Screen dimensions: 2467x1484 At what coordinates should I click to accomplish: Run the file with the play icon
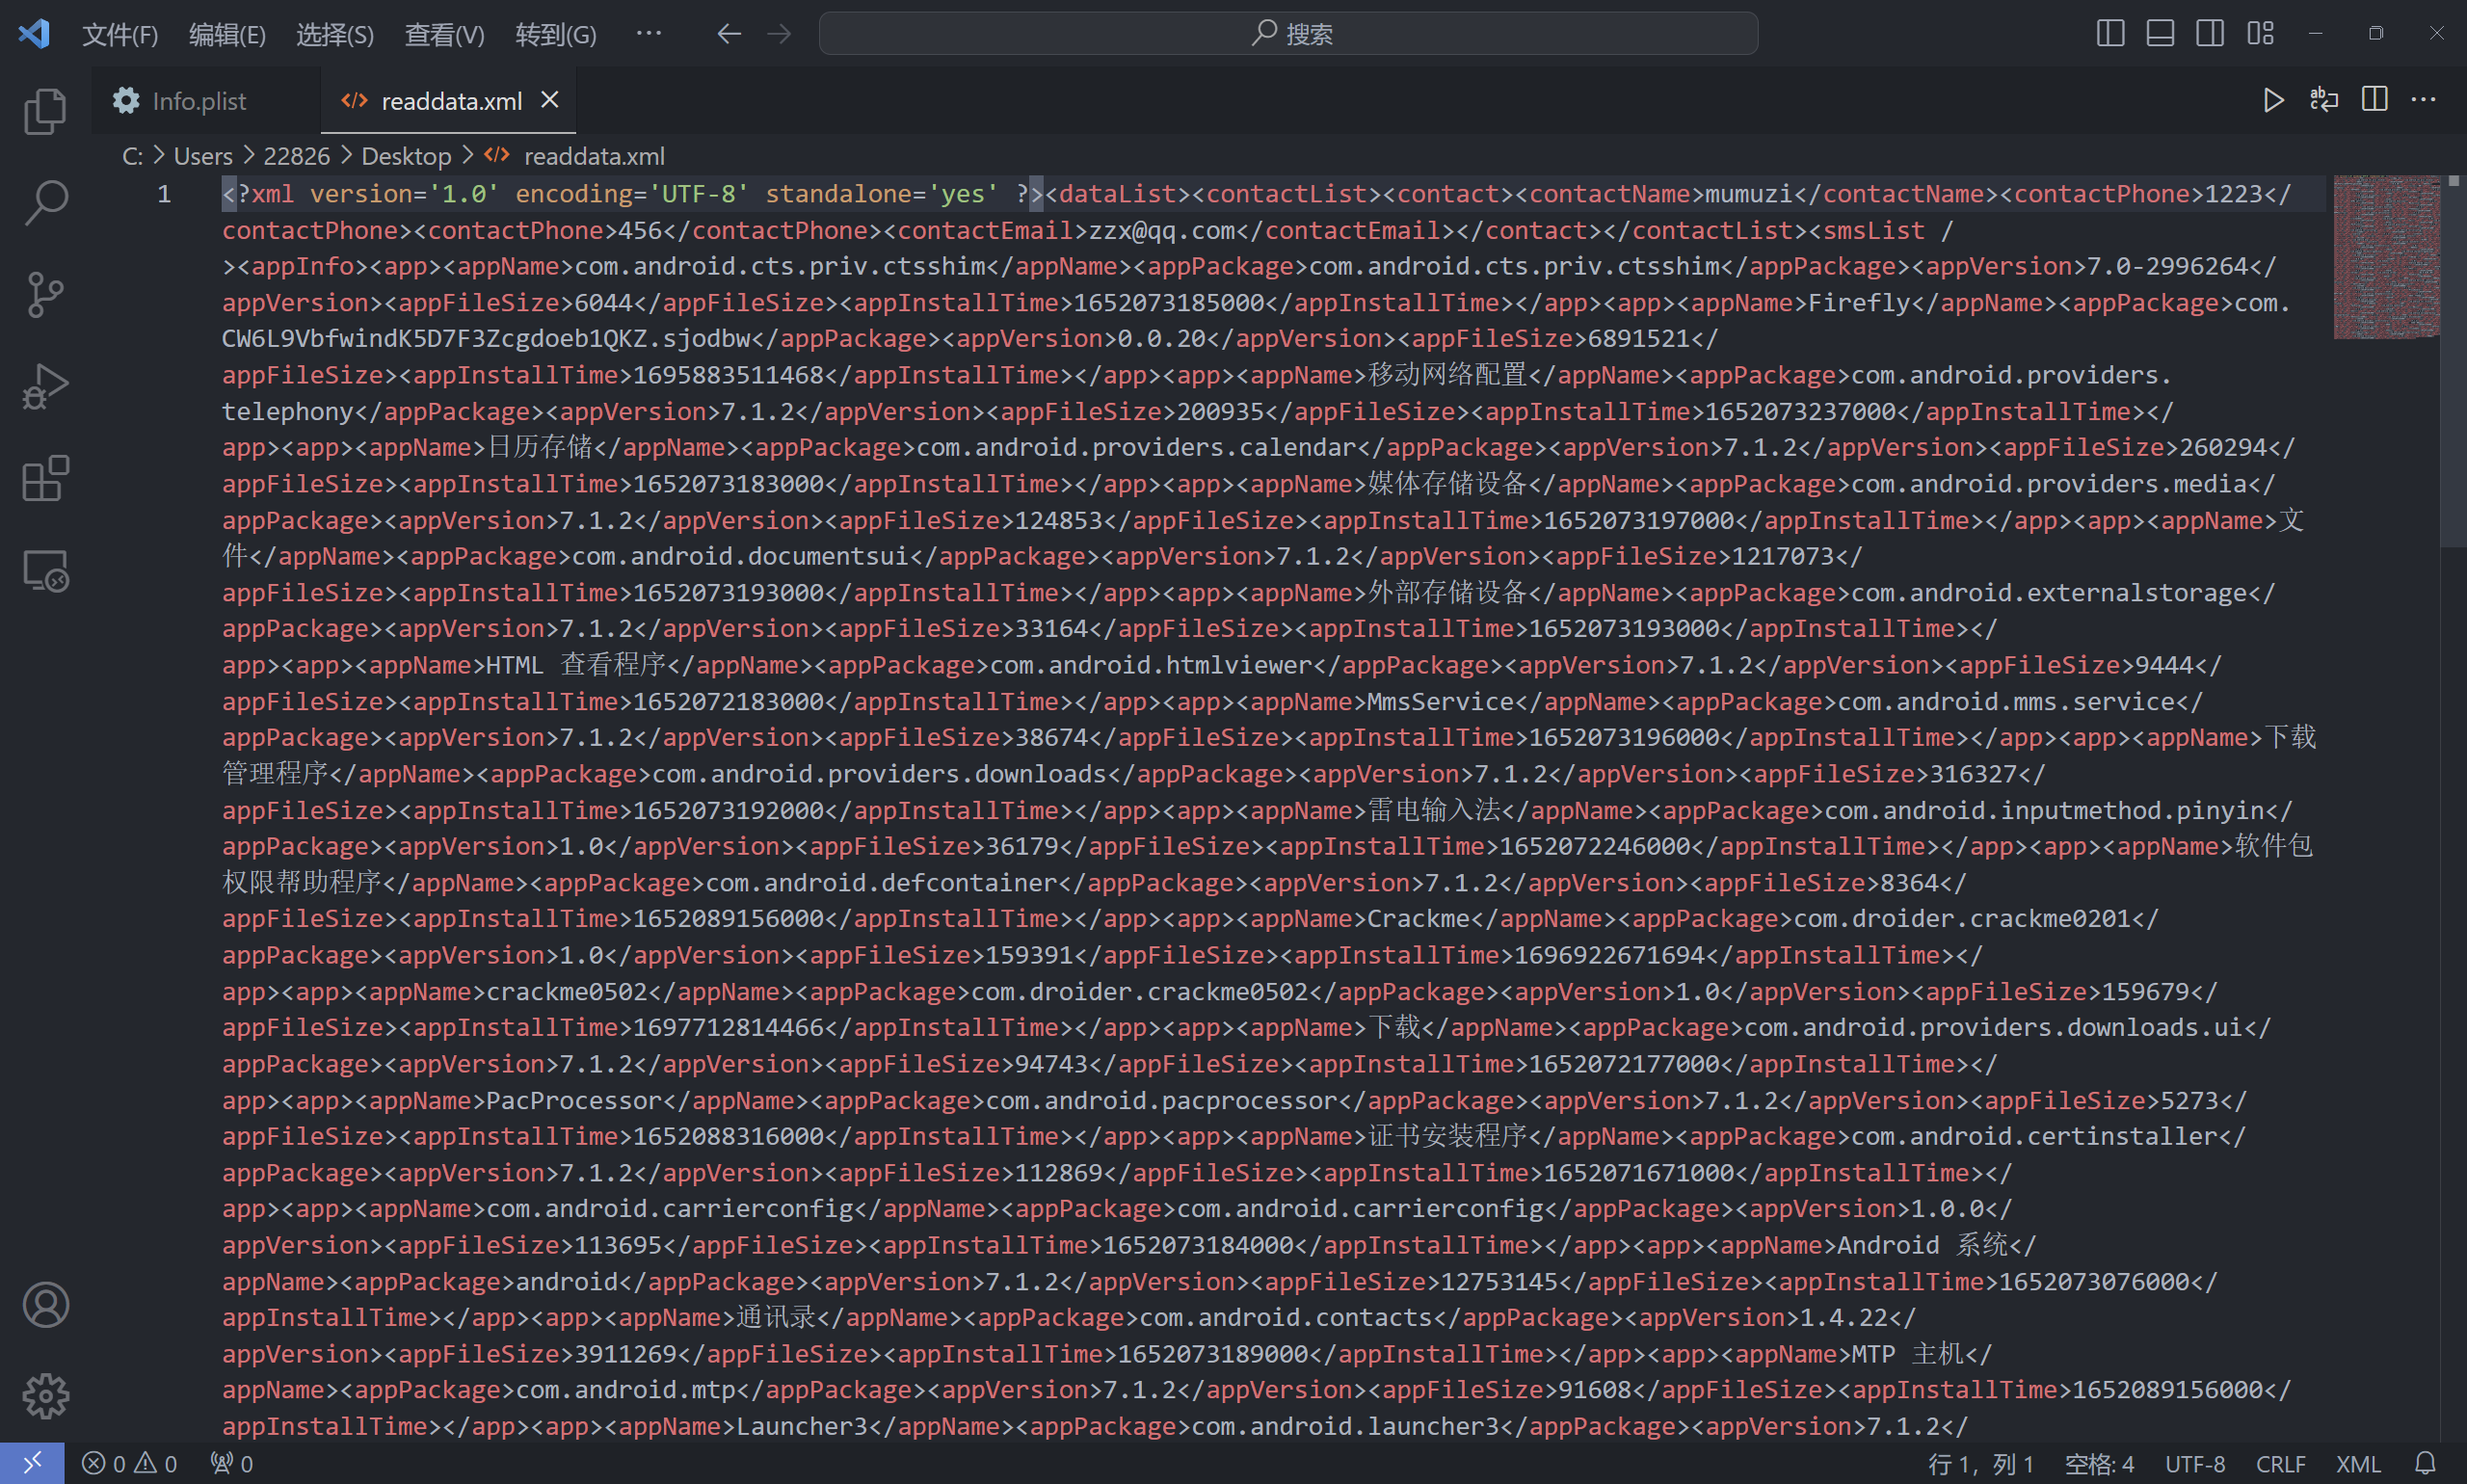[x=2273, y=100]
